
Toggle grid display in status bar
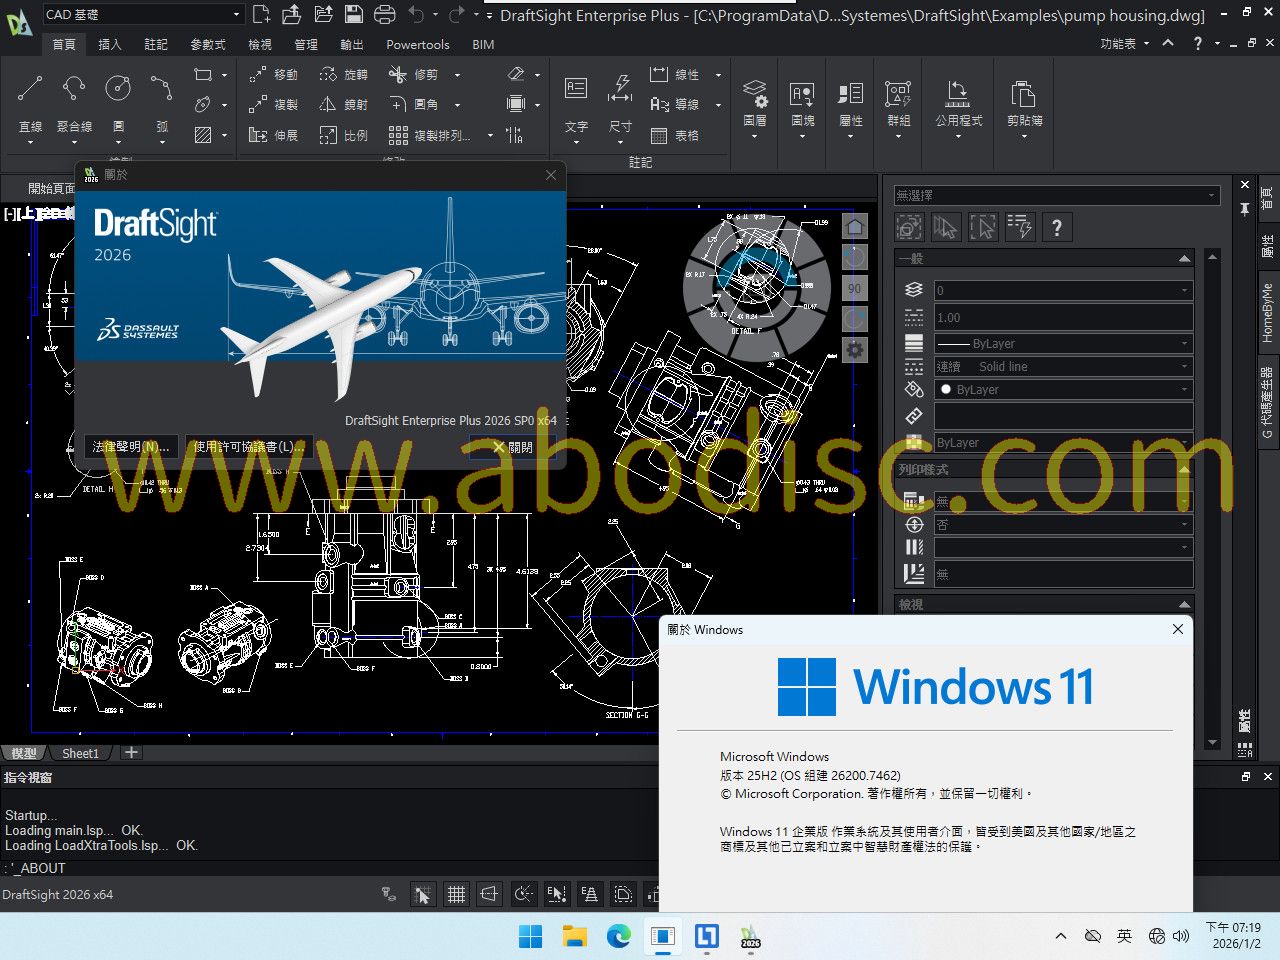pos(456,895)
